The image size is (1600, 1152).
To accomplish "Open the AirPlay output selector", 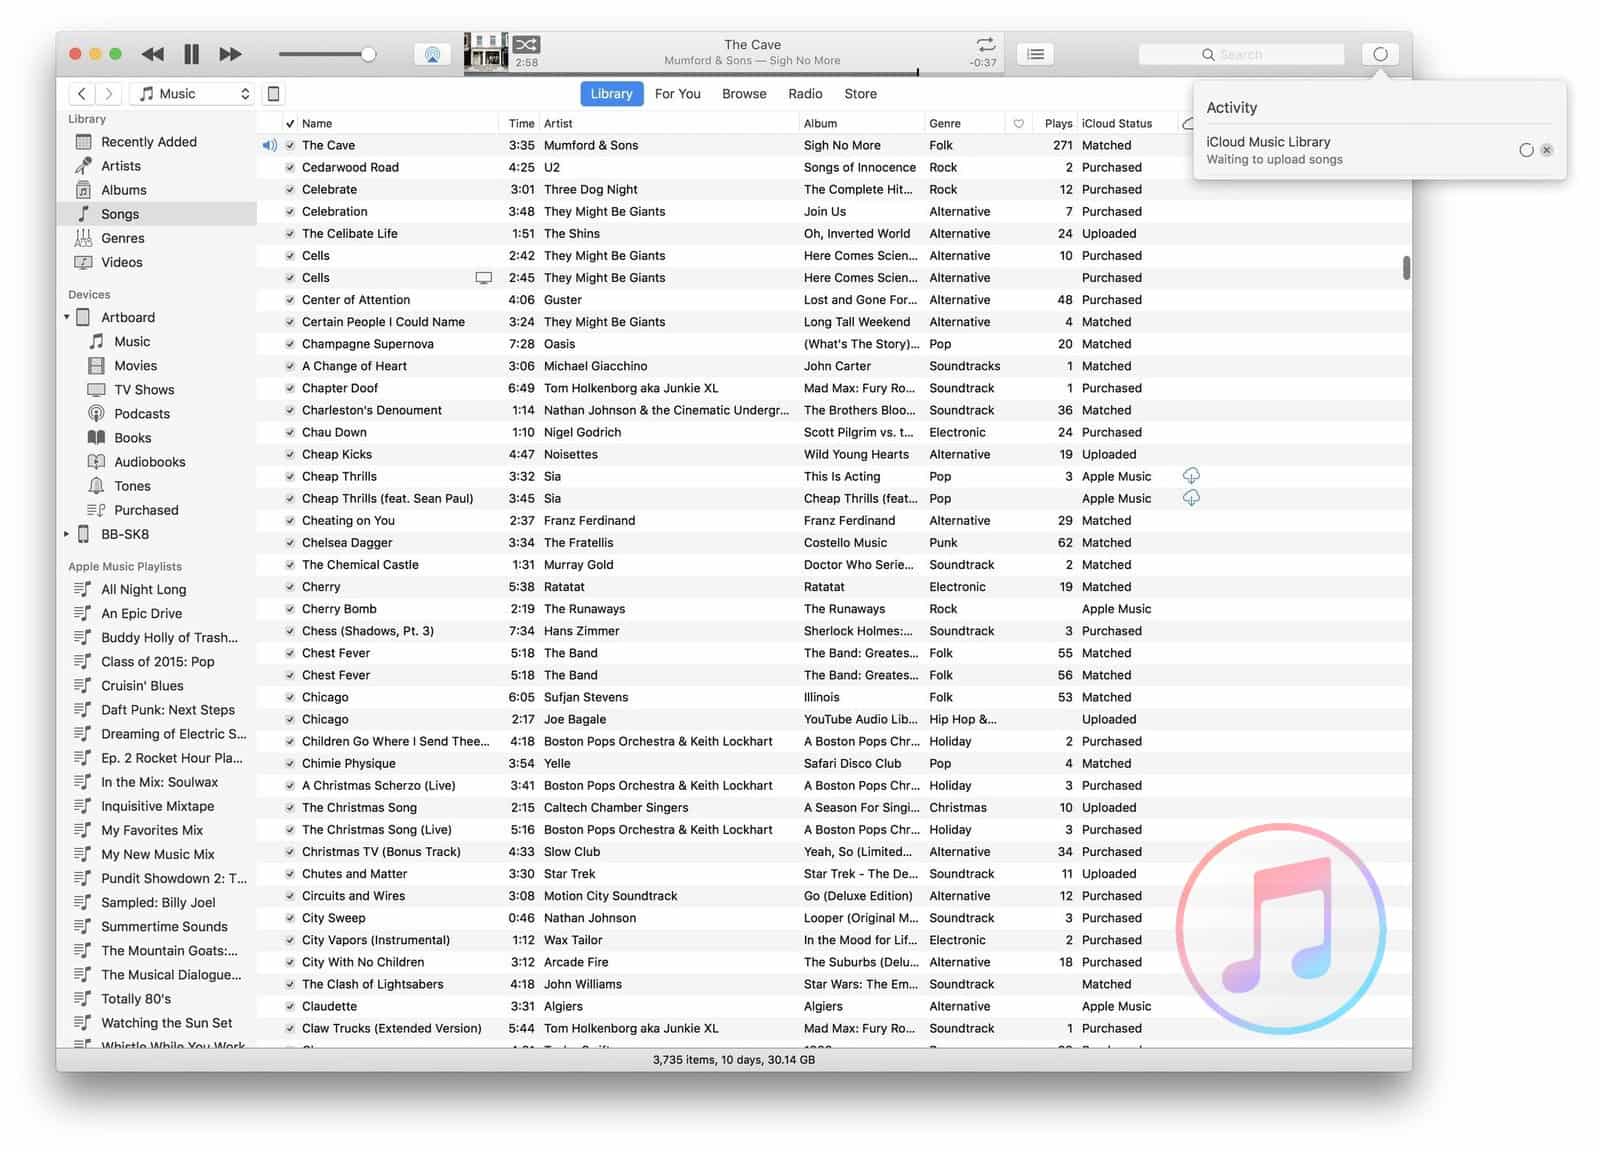I will (x=432, y=55).
